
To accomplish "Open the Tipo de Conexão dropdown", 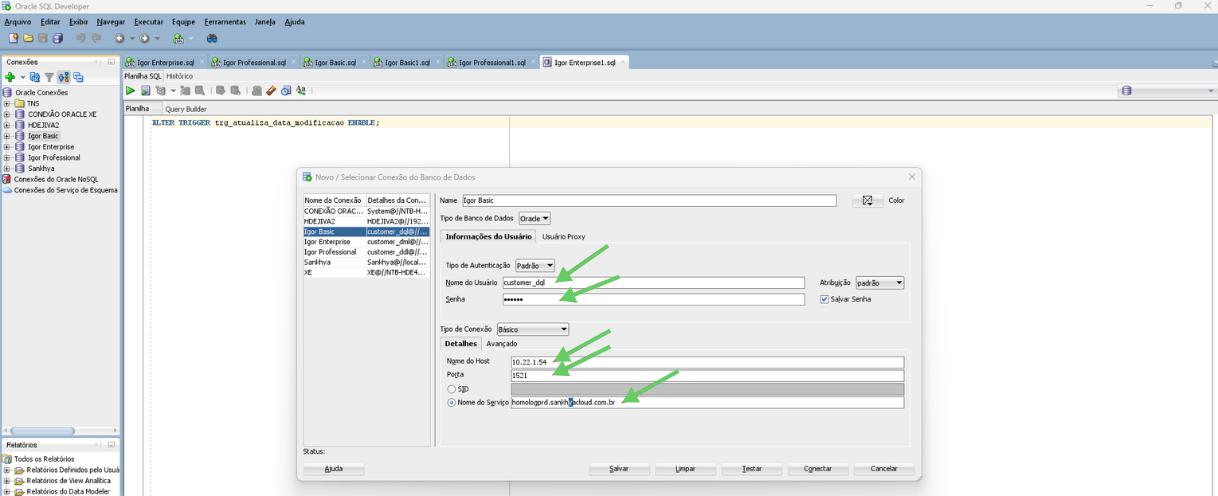I will coord(533,329).
